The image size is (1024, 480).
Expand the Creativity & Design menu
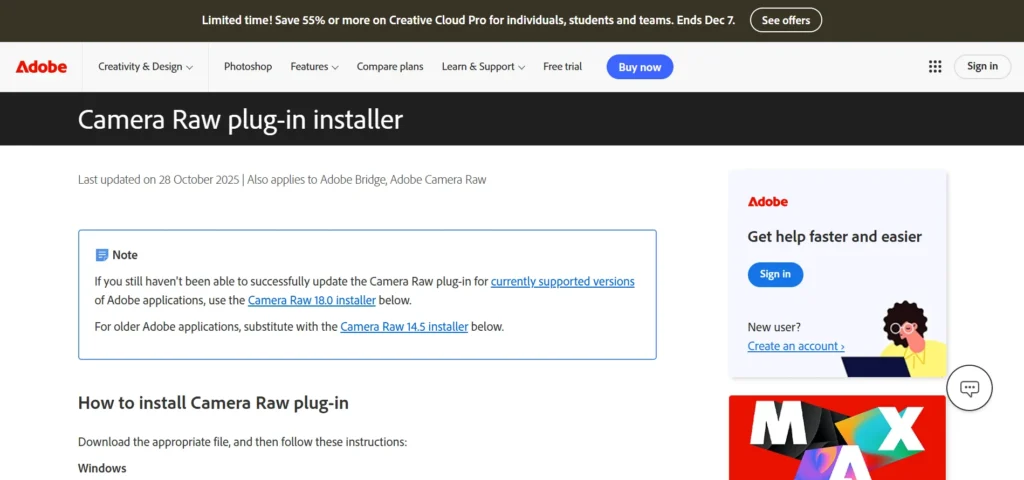(x=145, y=67)
